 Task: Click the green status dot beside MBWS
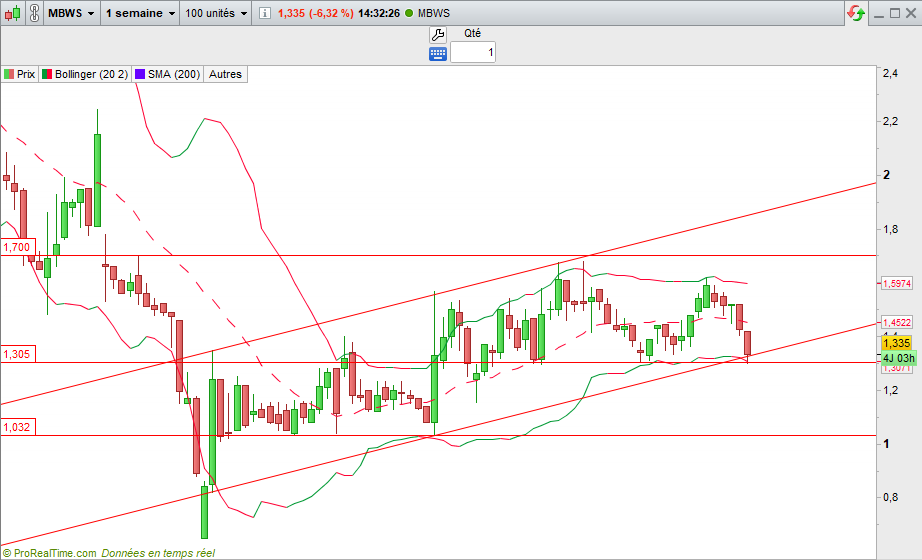tap(409, 13)
